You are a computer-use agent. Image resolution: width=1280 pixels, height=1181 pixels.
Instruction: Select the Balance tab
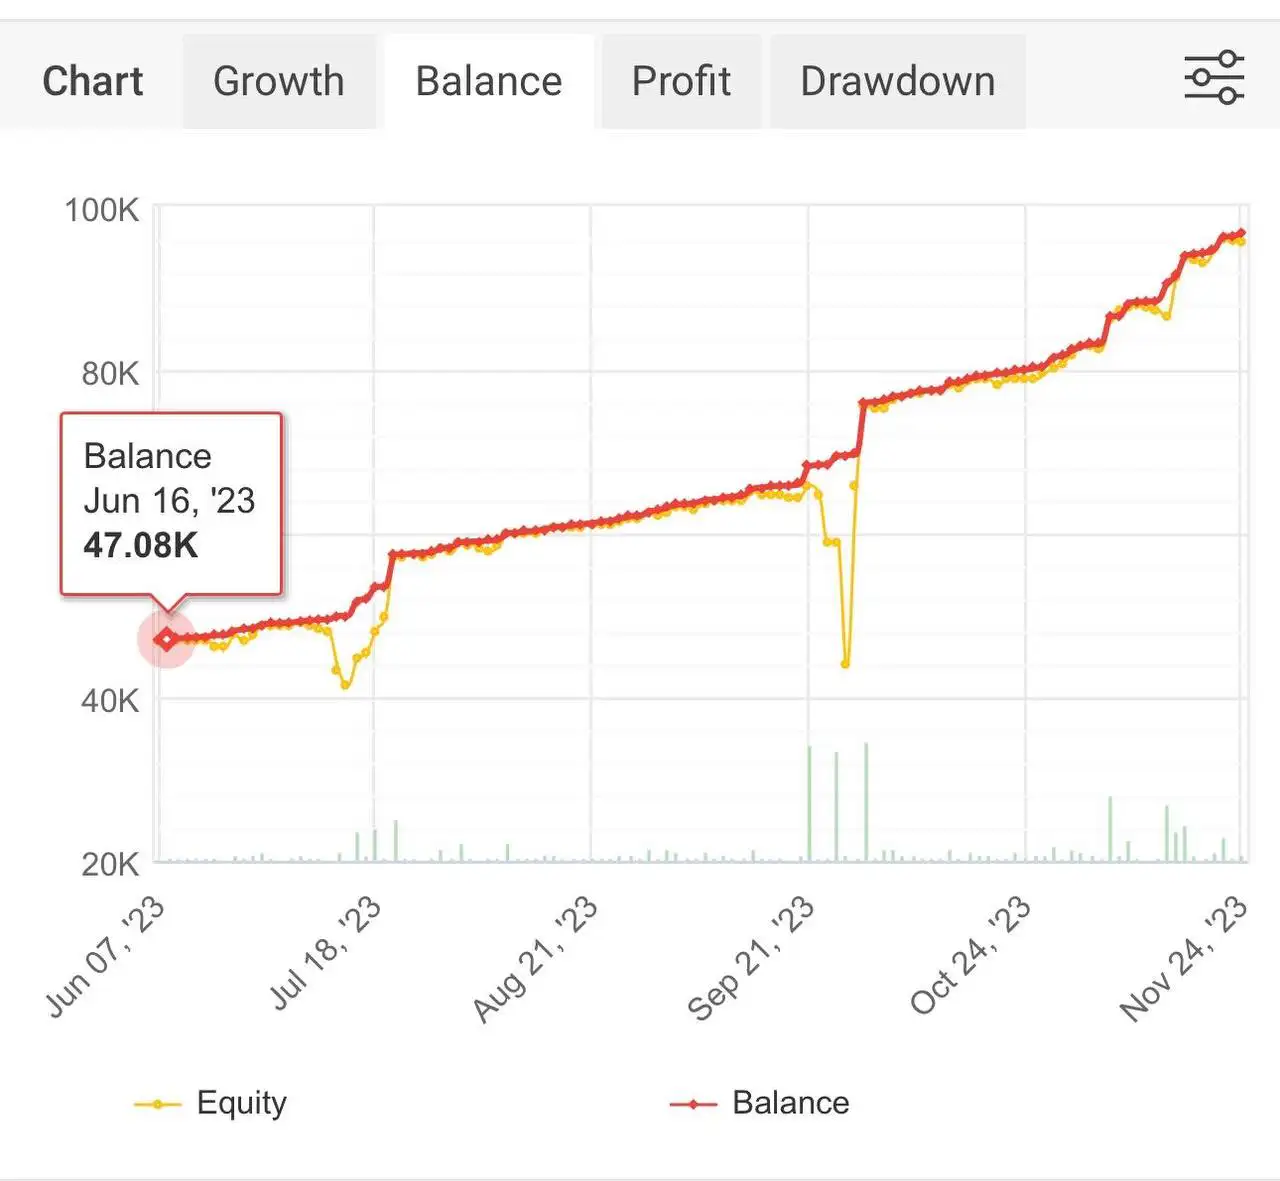click(x=489, y=82)
